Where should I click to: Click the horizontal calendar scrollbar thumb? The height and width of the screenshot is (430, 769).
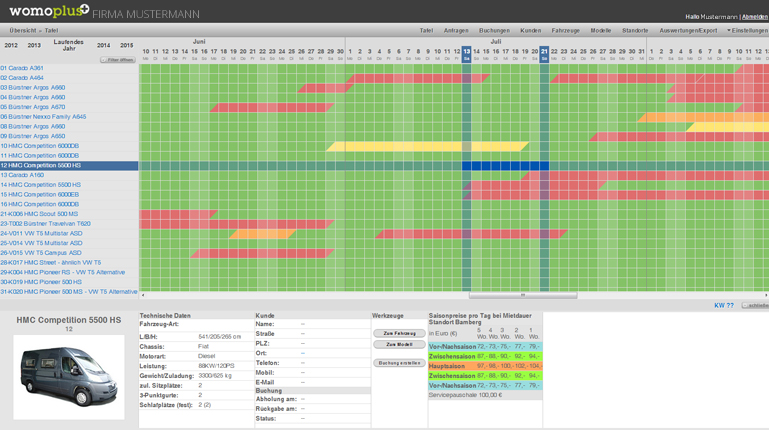[523, 295]
